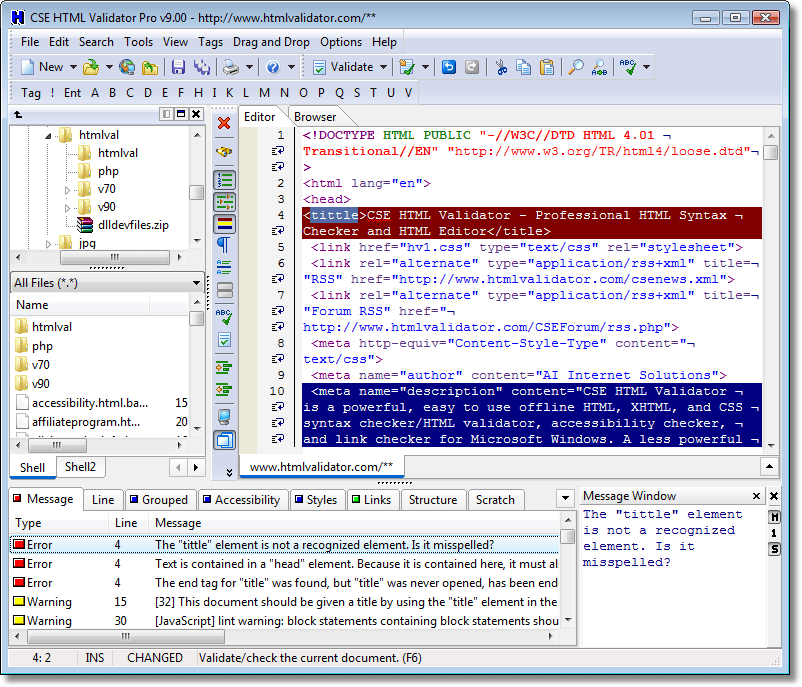Open the All Files filter combo box
The width and height of the screenshot is (802, 687).
107,283
